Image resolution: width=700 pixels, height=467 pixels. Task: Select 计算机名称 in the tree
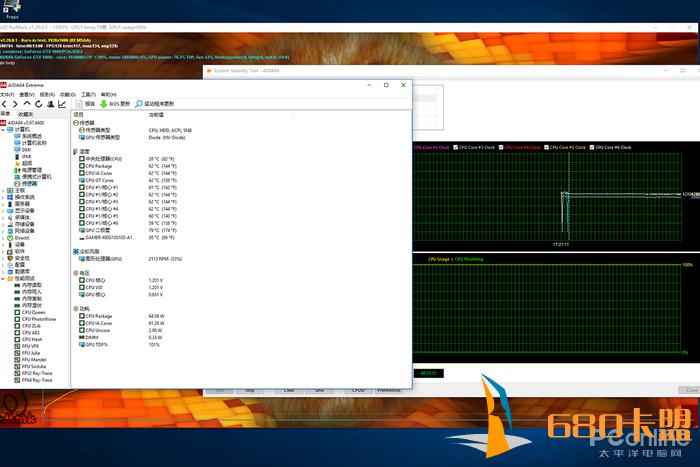(x=31, y=143)
